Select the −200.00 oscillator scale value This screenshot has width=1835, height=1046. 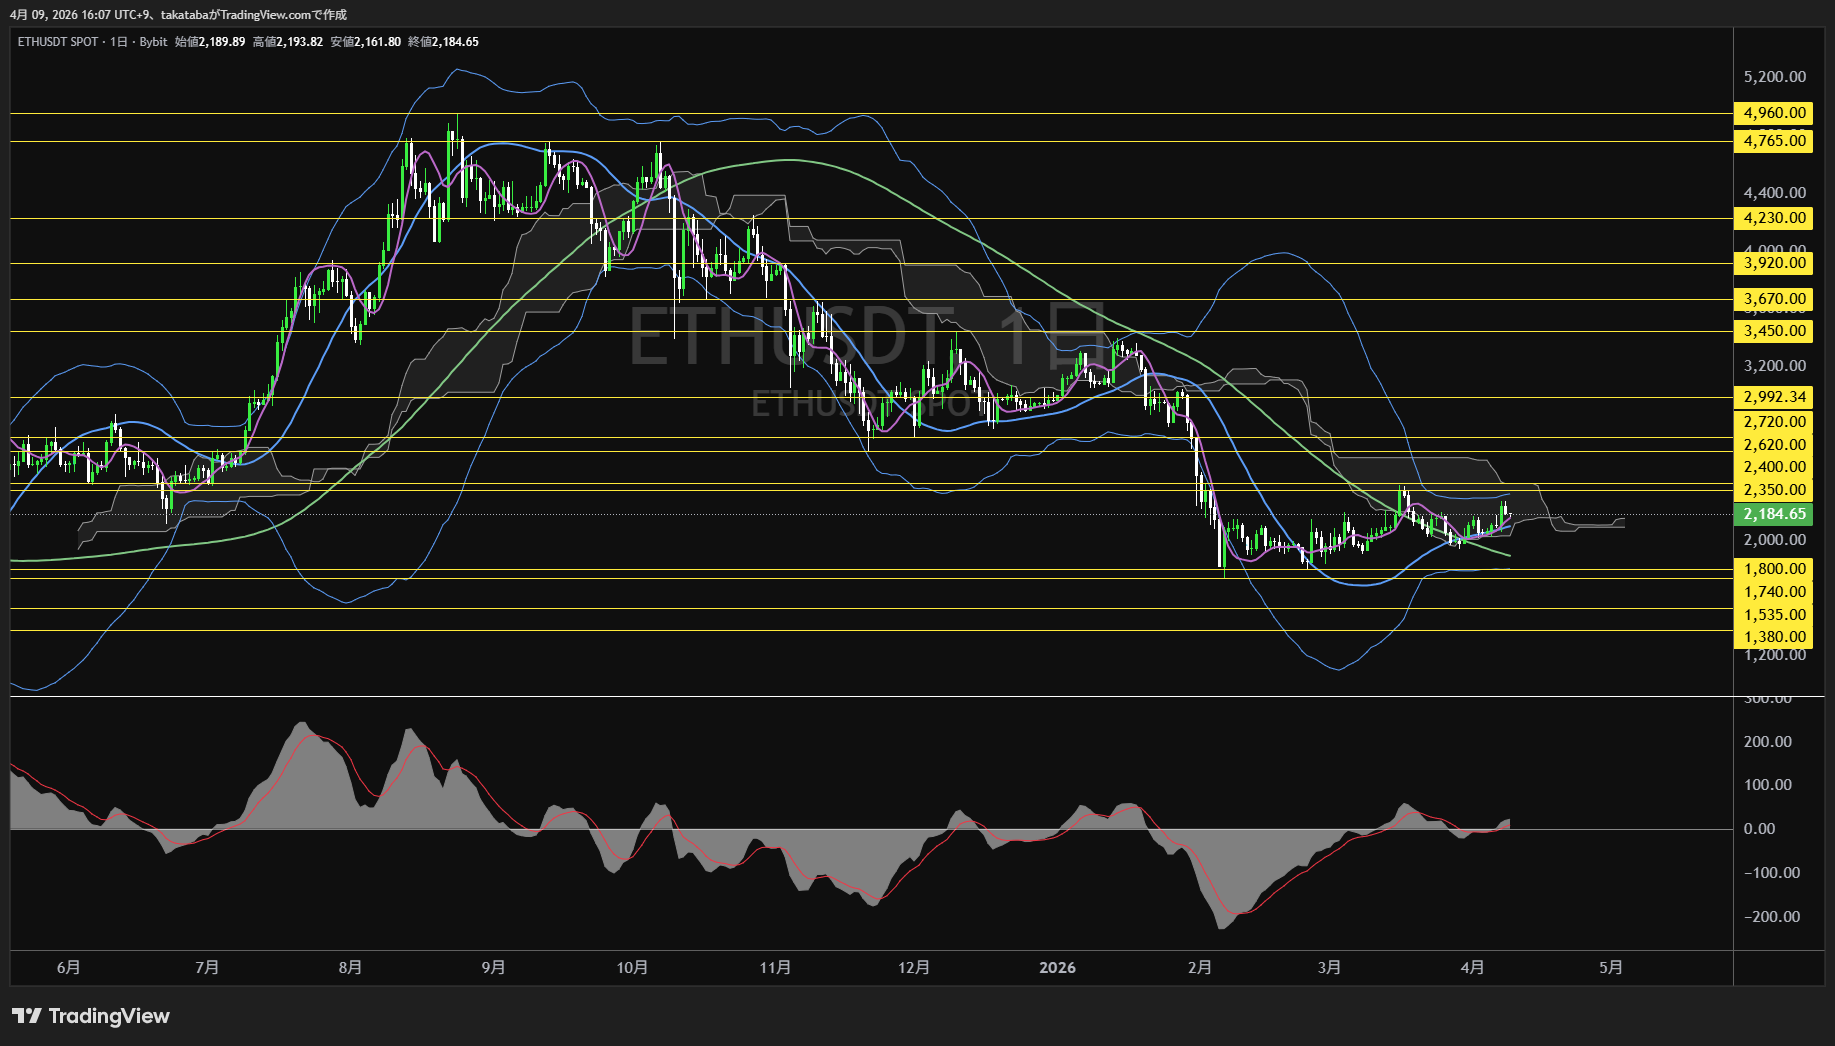1771,916
